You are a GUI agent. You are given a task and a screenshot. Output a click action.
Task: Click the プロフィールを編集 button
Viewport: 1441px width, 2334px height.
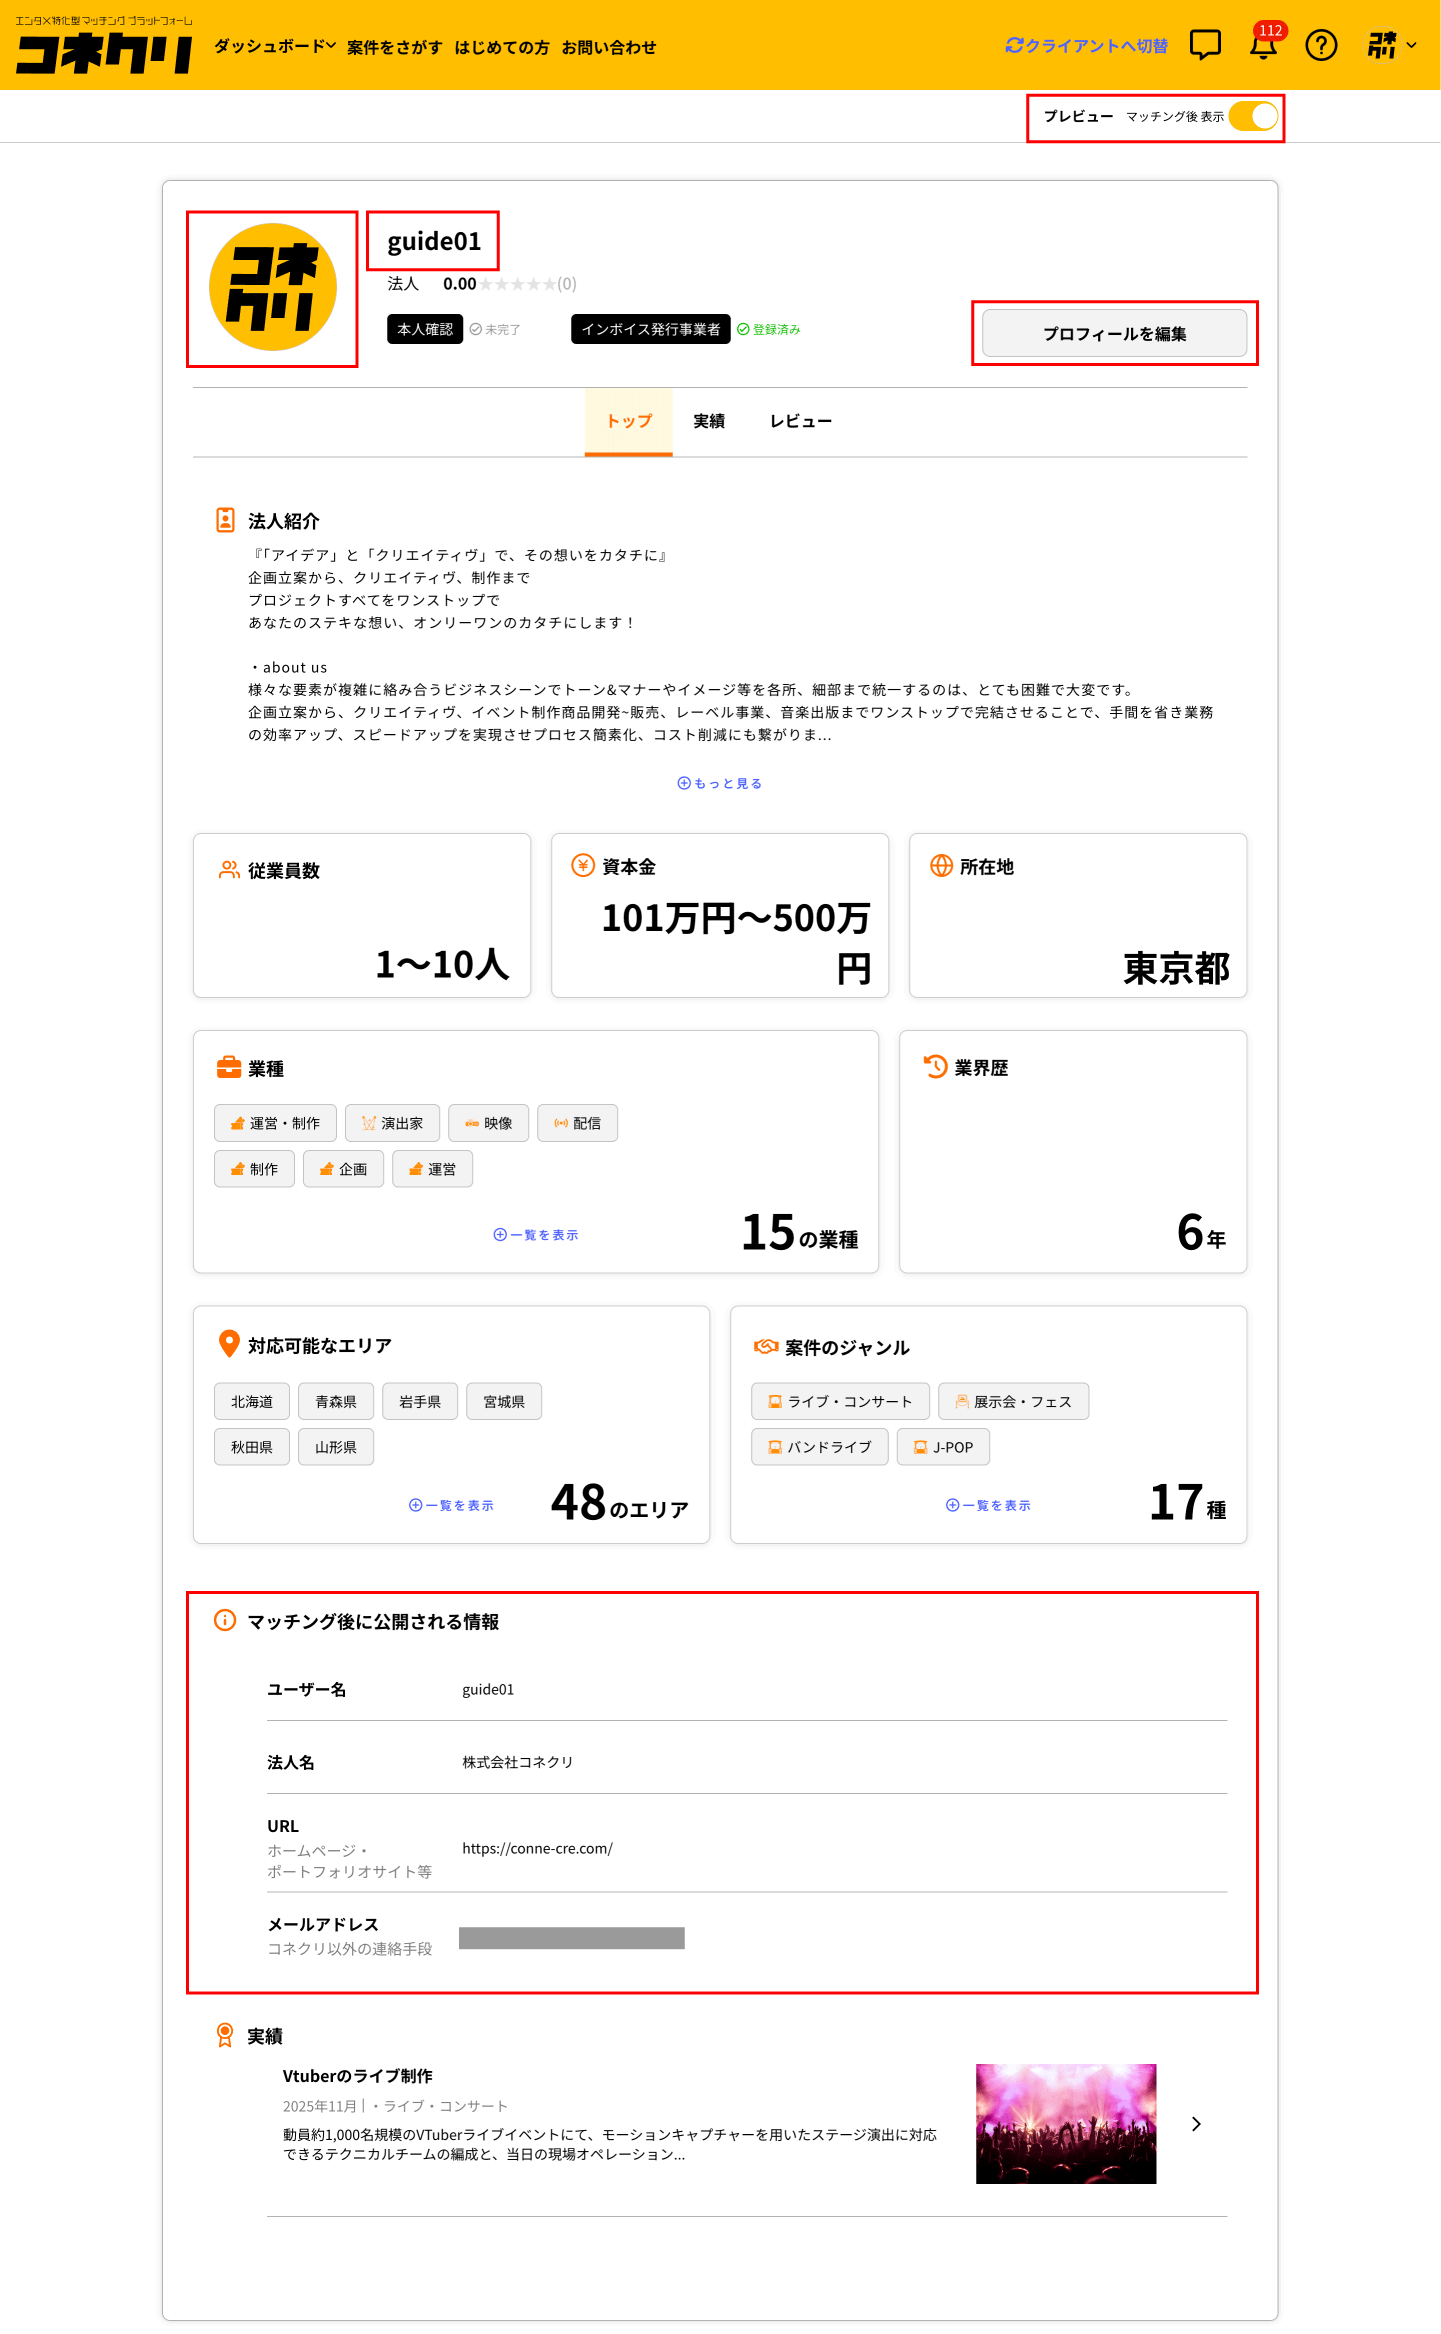[x=1114, y=333]
